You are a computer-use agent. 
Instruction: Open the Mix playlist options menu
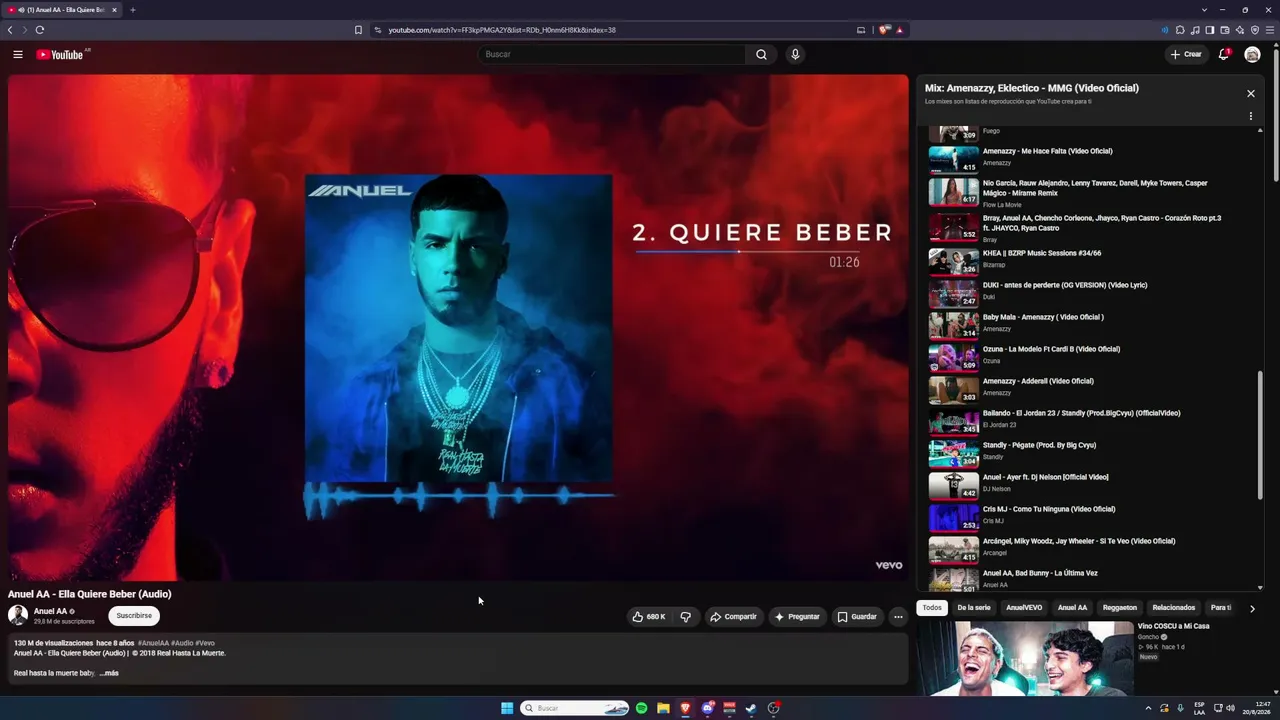click(x=1250, y=116)
